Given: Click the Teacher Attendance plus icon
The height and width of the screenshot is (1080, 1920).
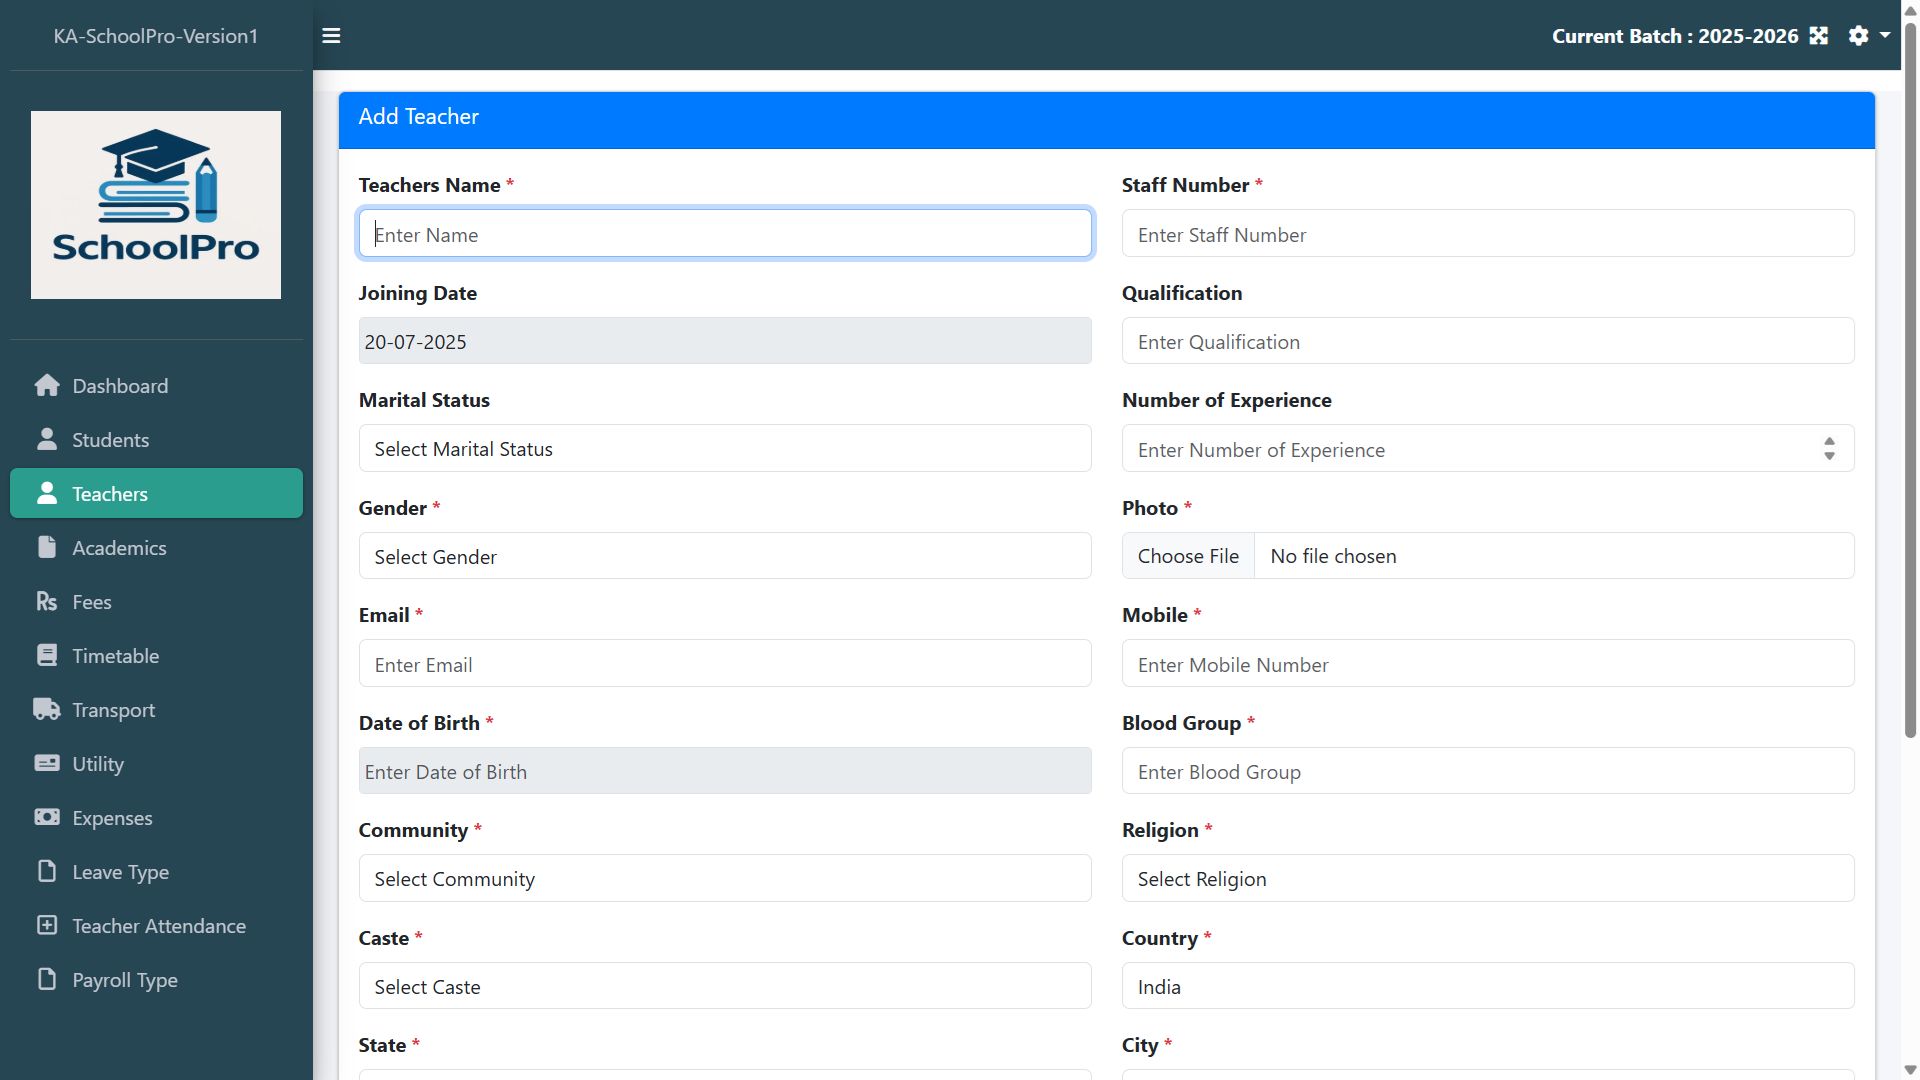Looking at the screenshot, I should (x=47, y=926).
